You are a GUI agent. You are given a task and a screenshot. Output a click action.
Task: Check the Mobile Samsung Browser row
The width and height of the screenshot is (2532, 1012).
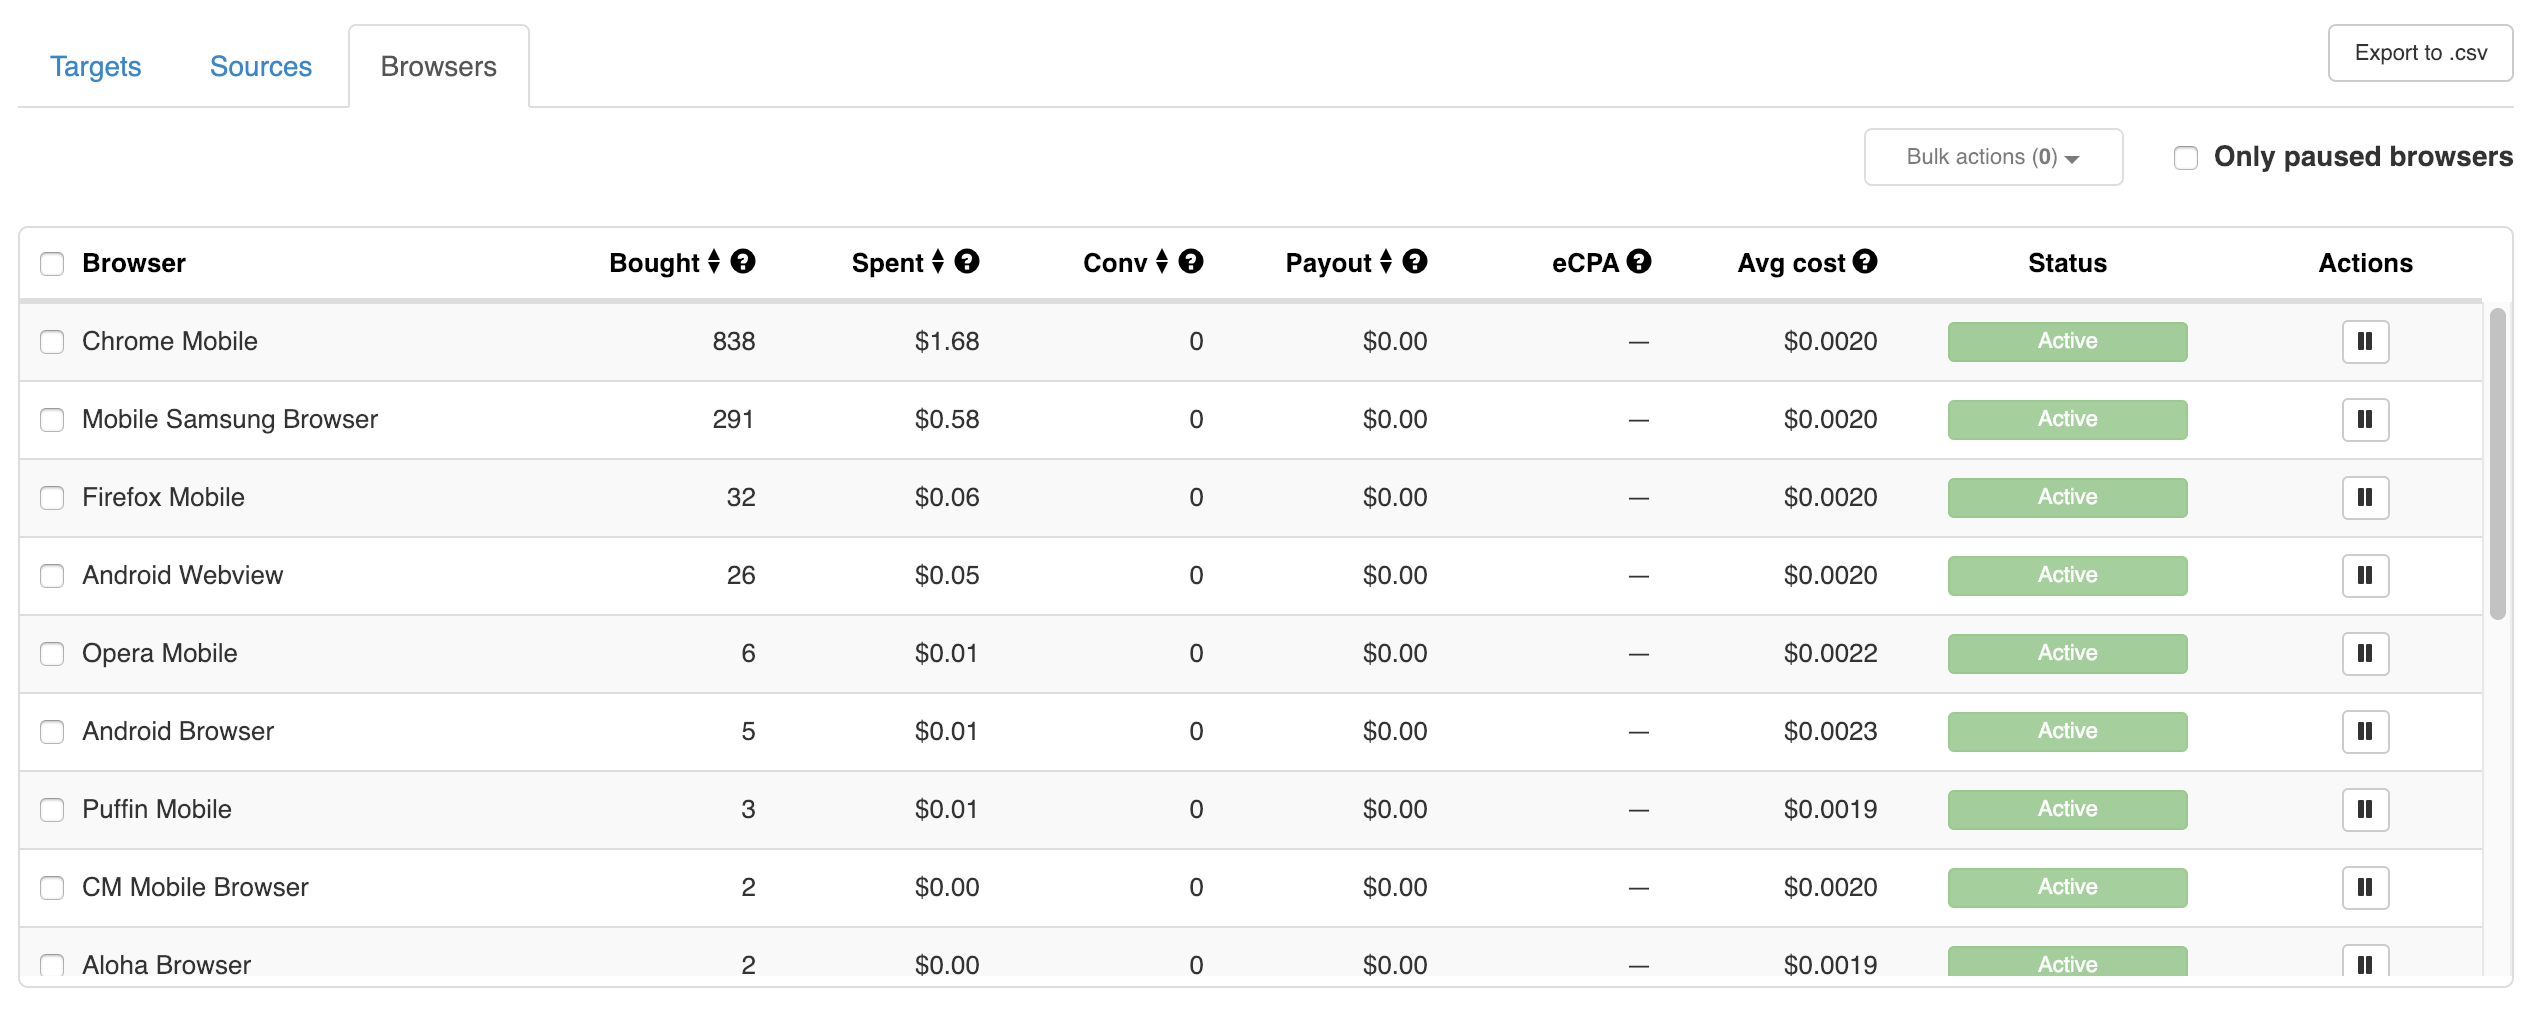click(x=52, y=420)
